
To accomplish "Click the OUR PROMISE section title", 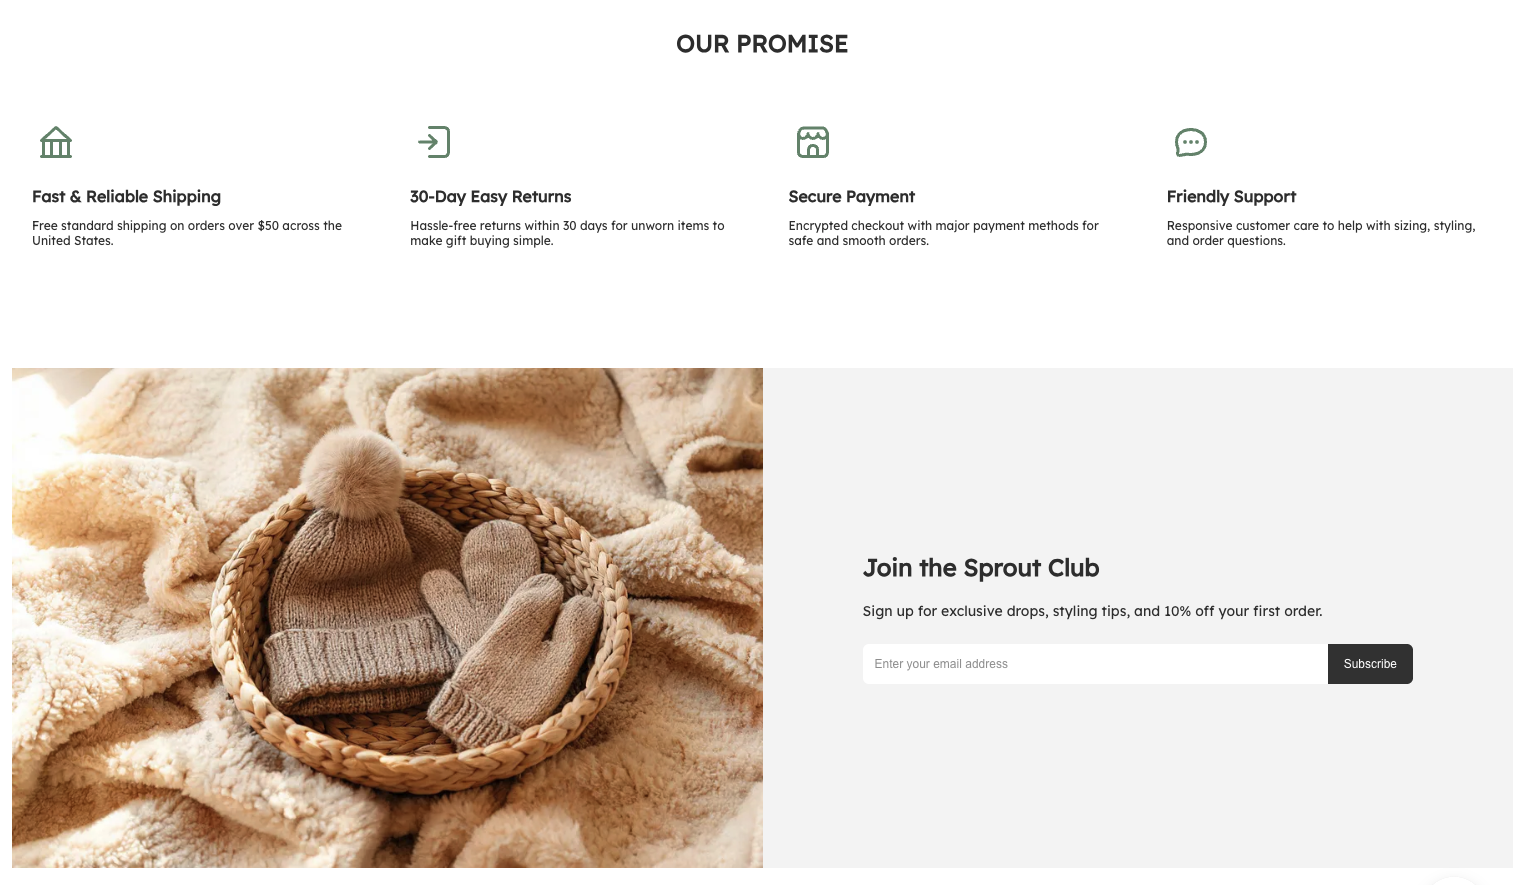I will [762, 44].
